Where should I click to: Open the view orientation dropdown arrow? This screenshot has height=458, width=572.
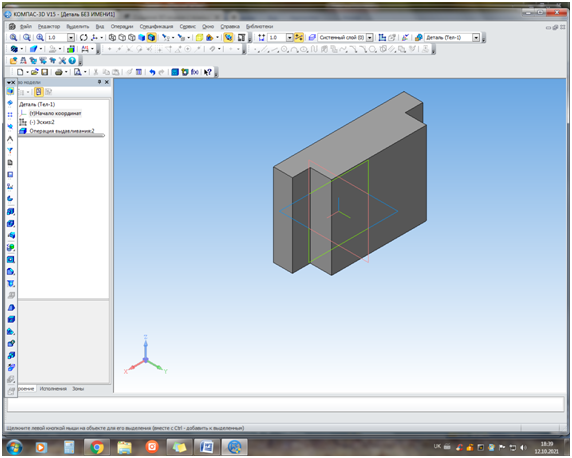point(101,37)
